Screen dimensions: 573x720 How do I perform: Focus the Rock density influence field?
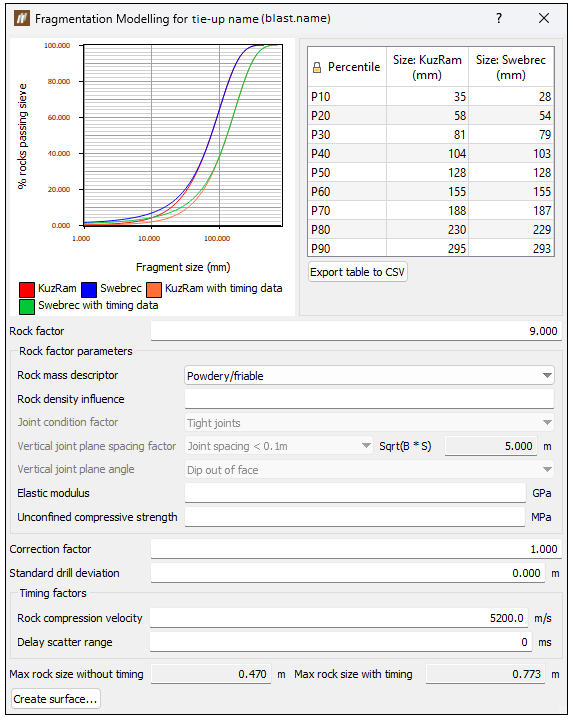(x=369, y=399)
